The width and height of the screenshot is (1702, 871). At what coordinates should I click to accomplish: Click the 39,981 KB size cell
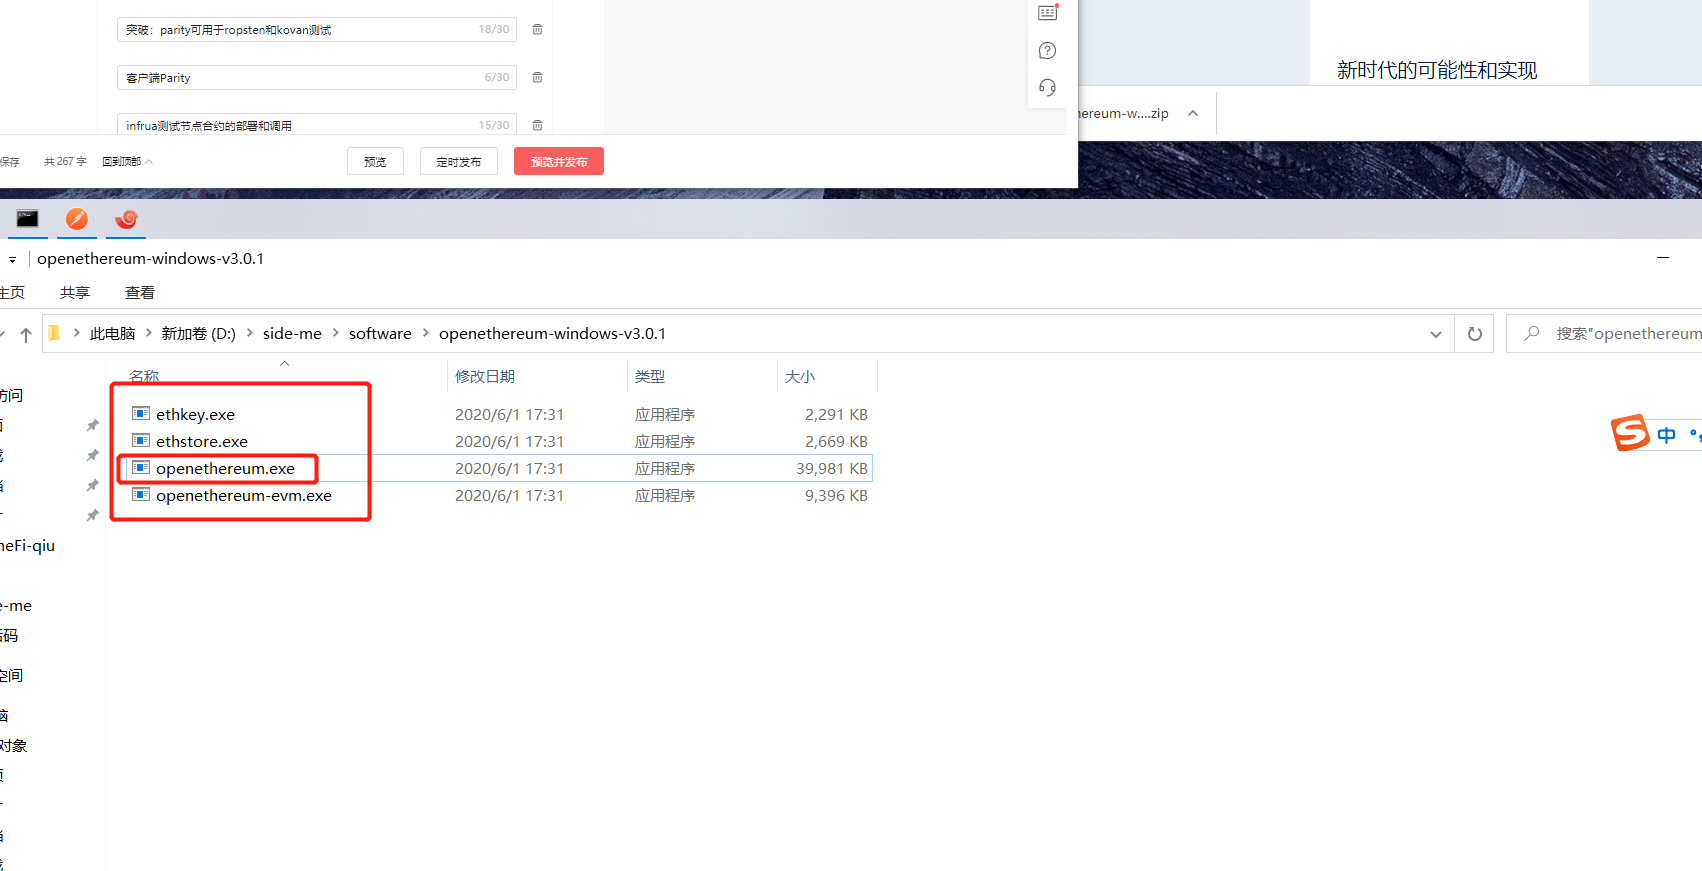(832, 468)
